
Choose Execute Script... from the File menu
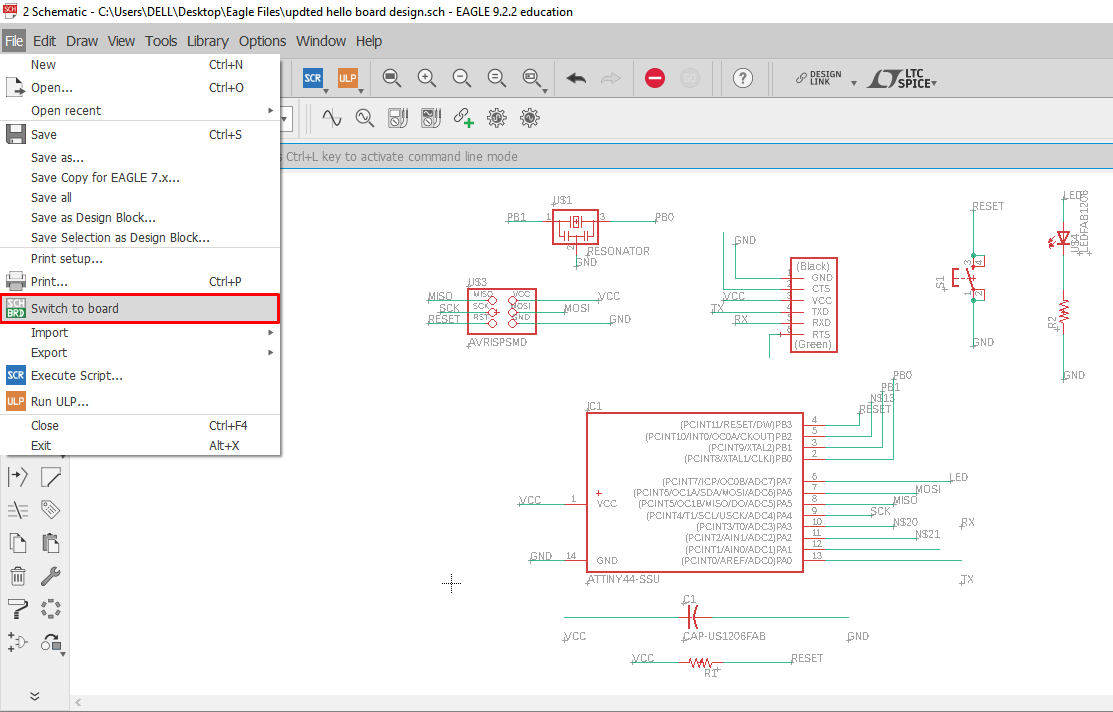141,376
